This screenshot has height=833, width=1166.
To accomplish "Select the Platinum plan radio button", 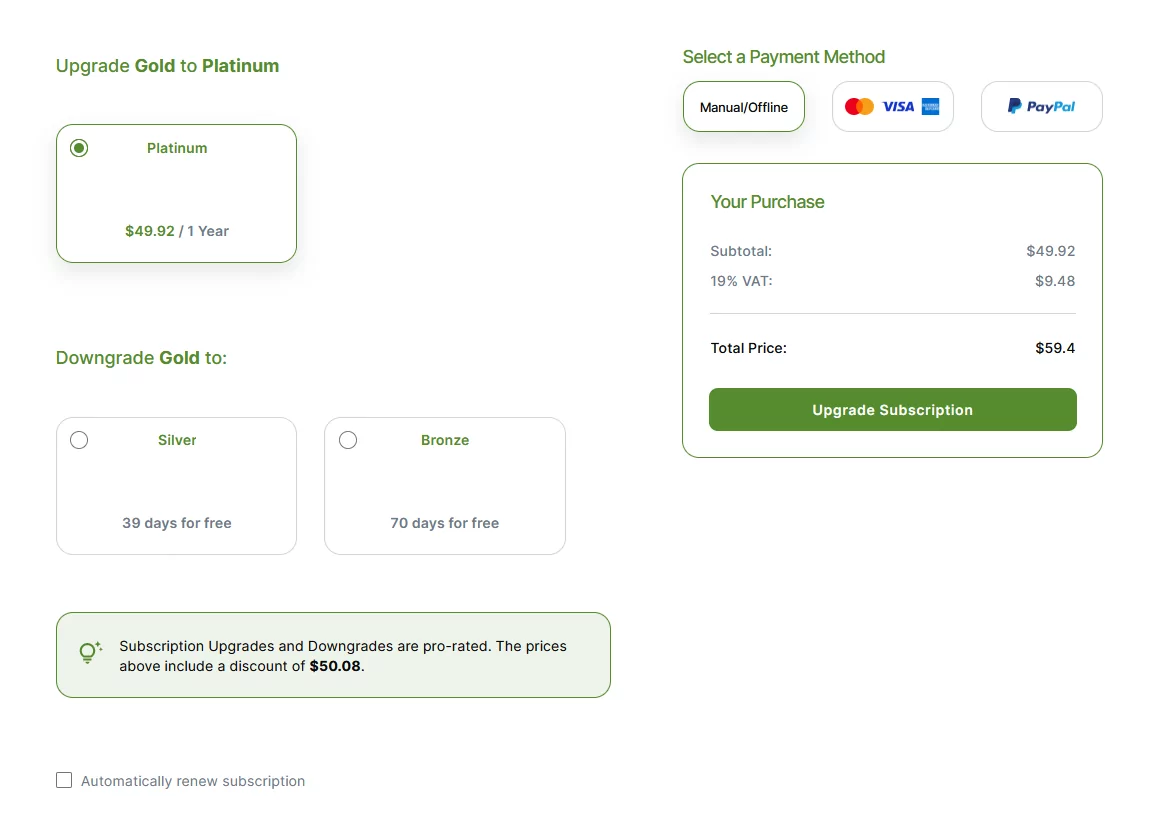I will [x=79, y=148].
